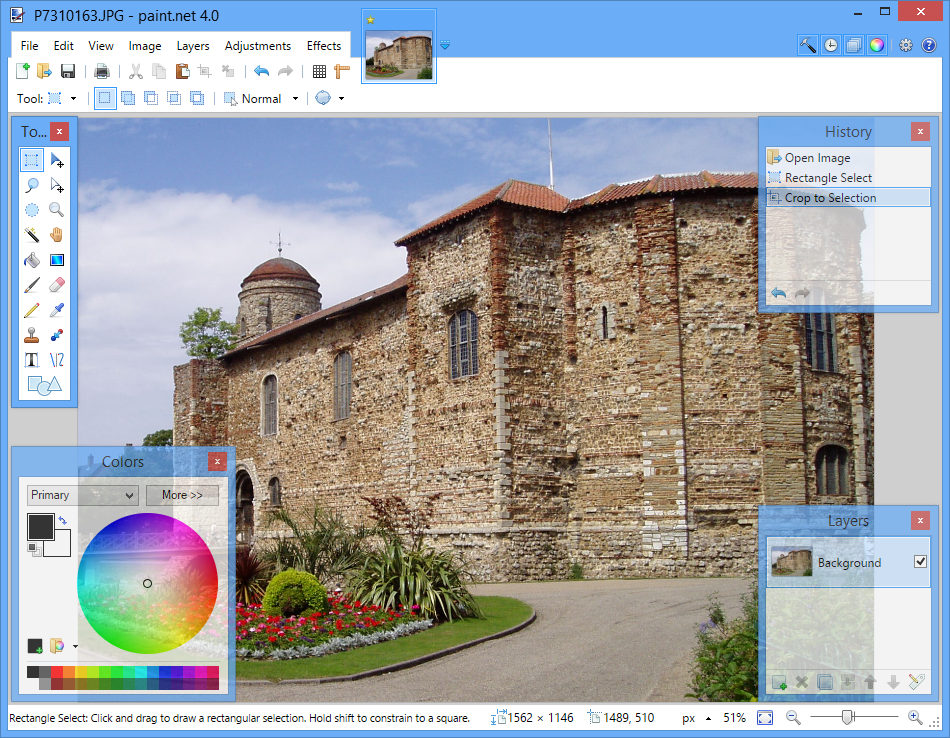Add a new layer in the Layers panel
Screen dimensions: 950x738
[779, 682]
